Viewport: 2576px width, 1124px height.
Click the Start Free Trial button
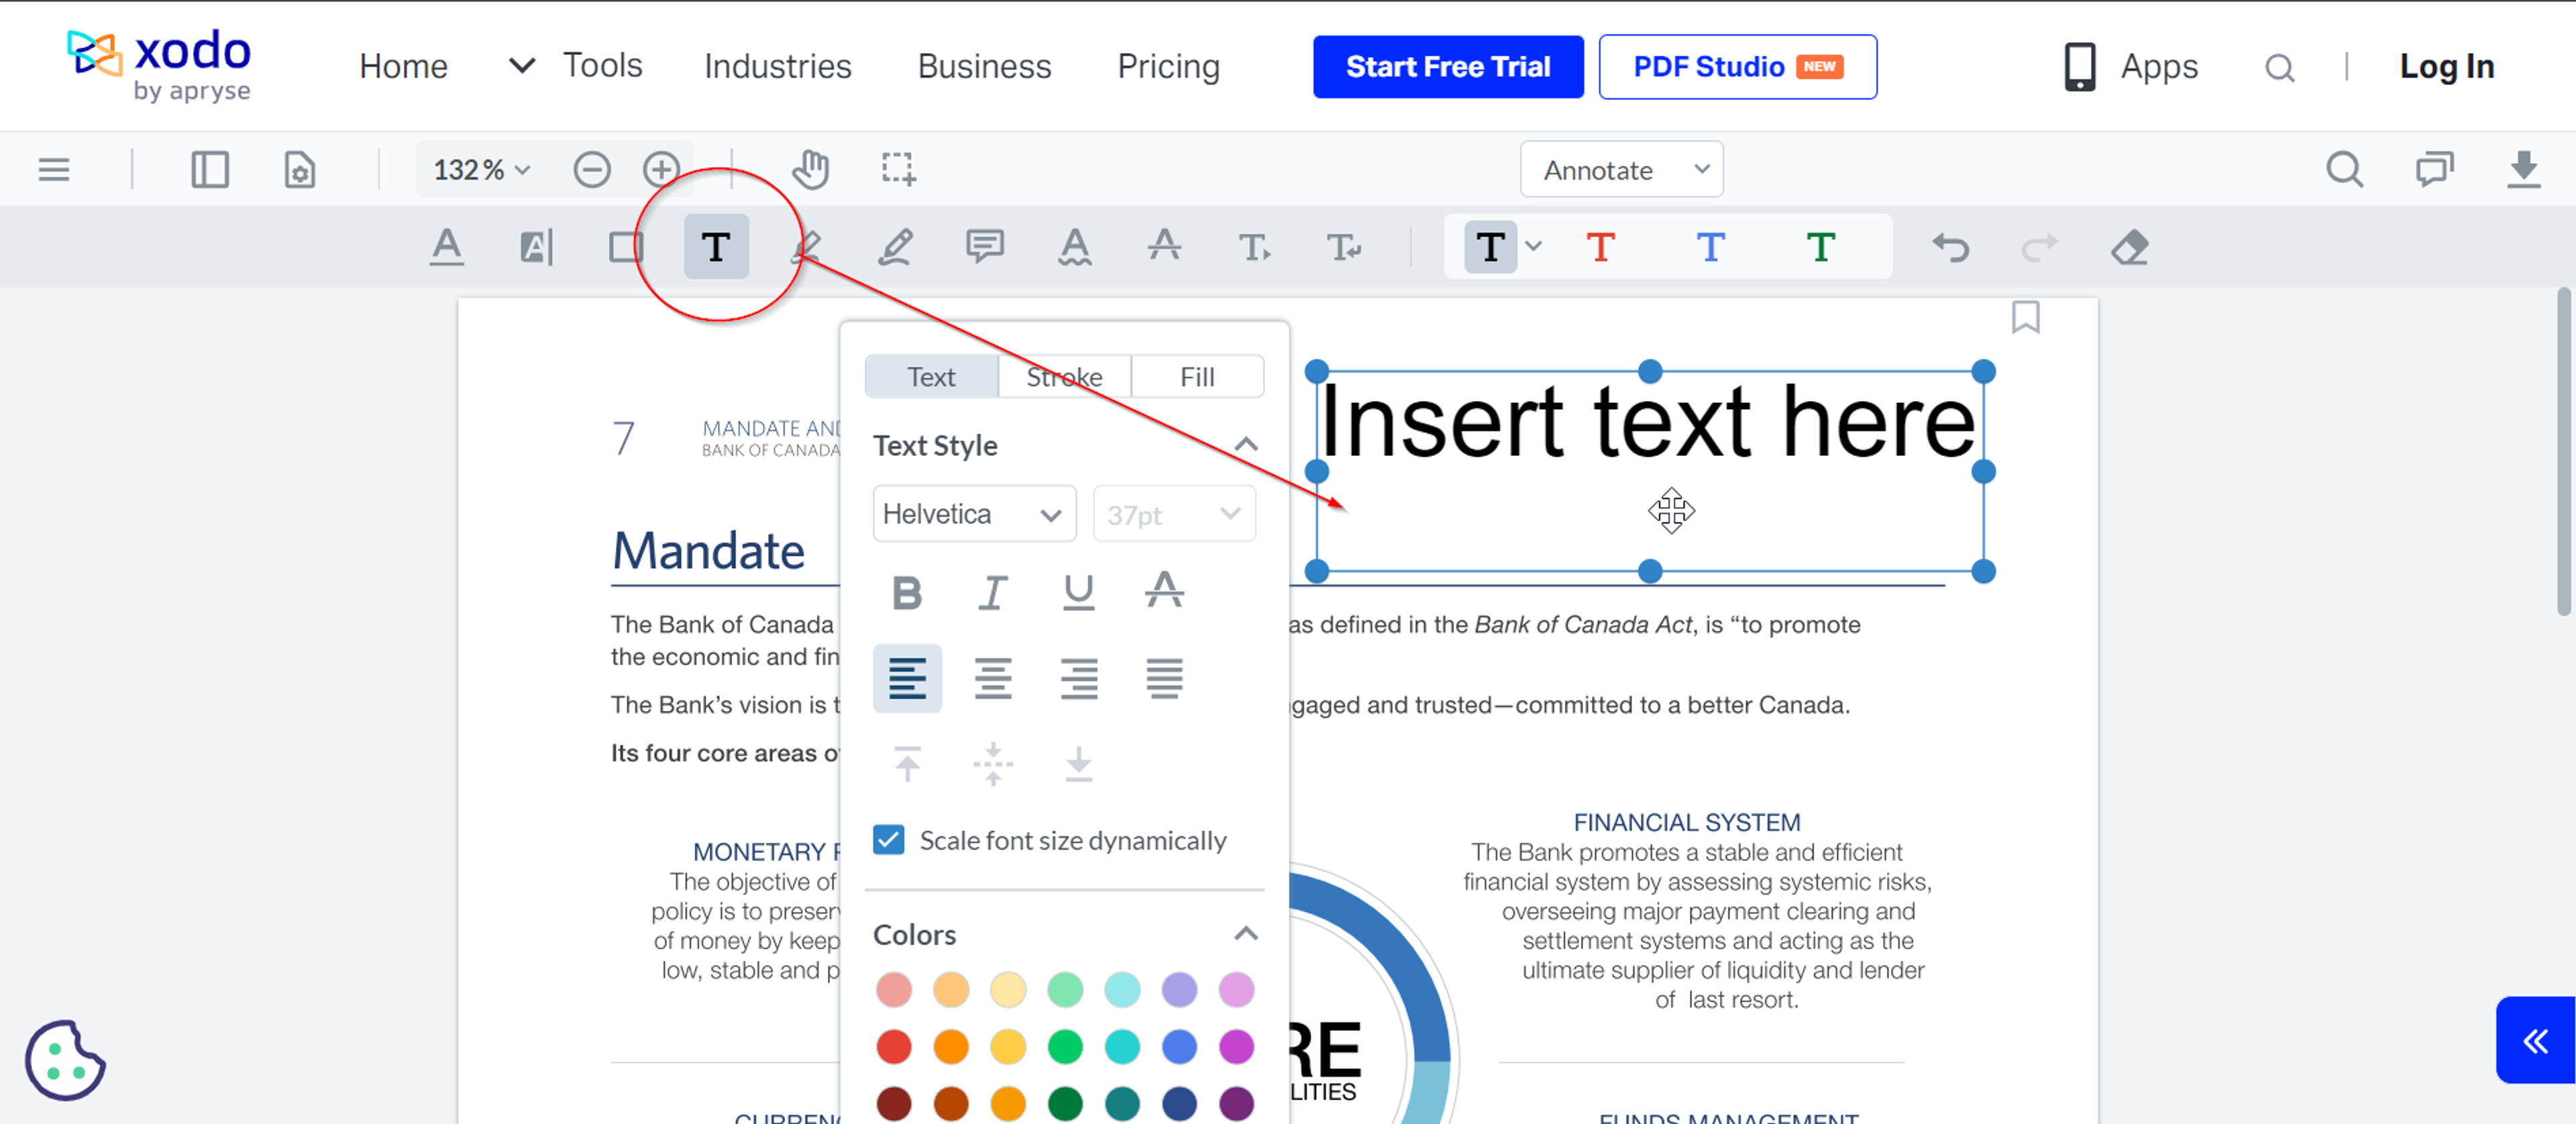coord(1448,67)
